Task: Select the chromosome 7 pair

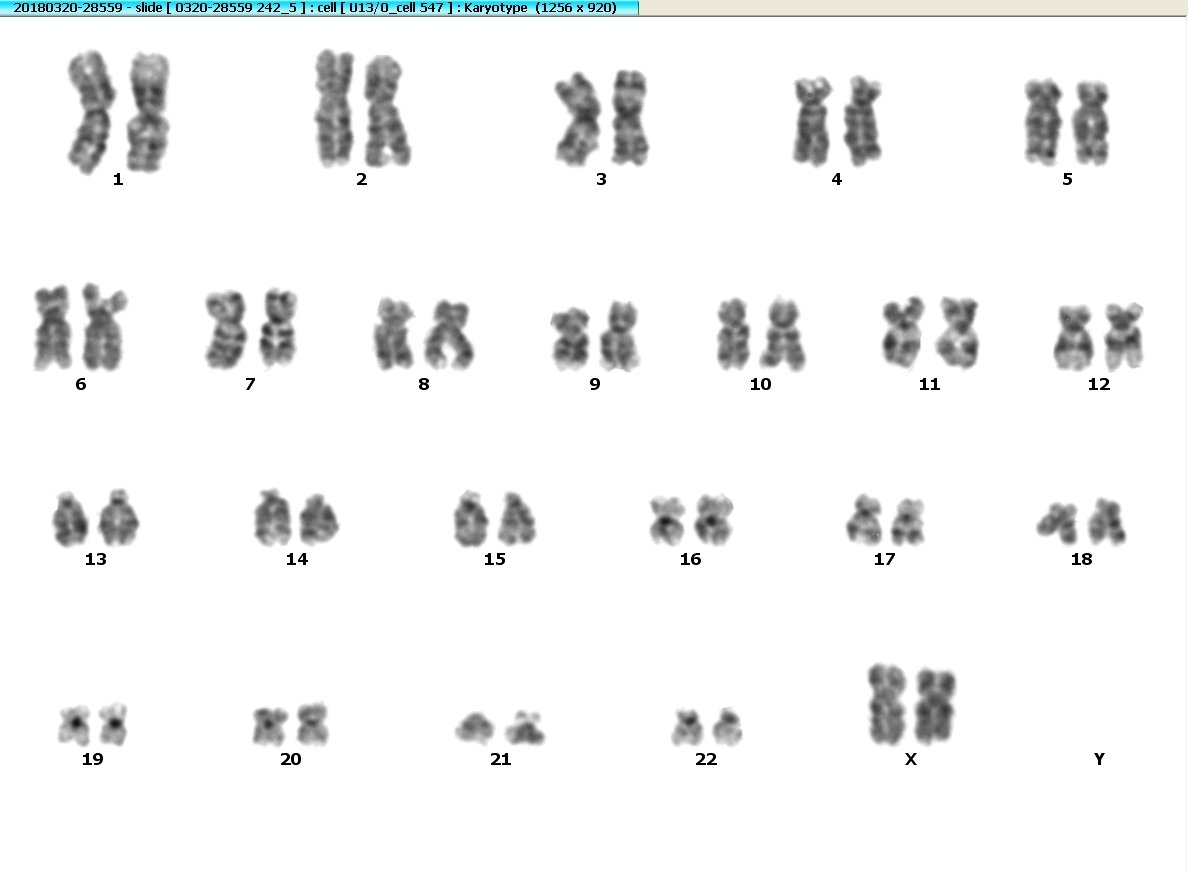Action: (251, 328)
